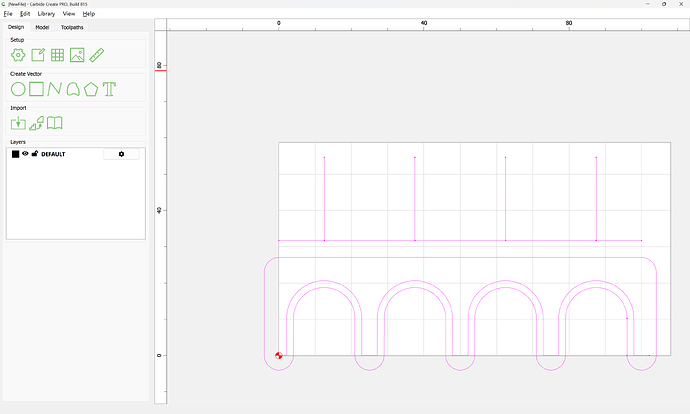Open Job Setup gear icon
Viewport: 690px width, 414px height.
click(18, 55)
